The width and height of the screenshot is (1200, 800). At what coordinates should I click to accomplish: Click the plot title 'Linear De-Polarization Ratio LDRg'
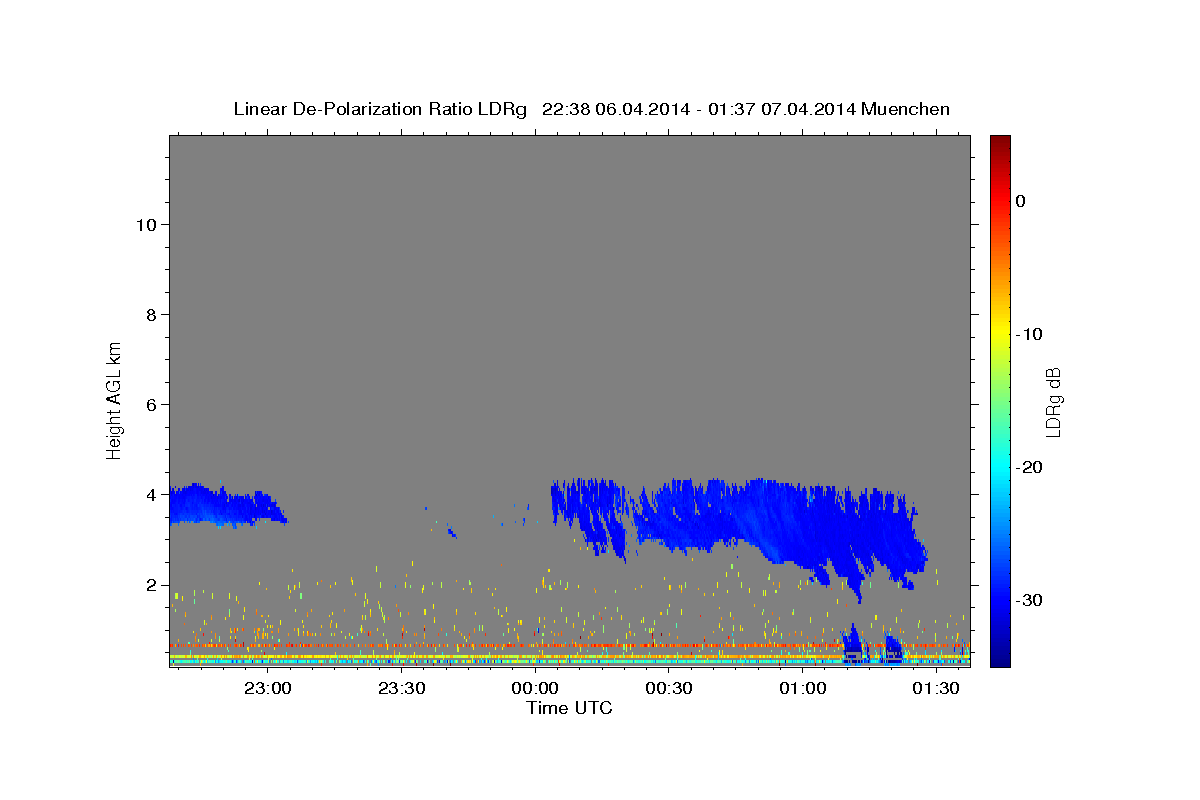379,109
